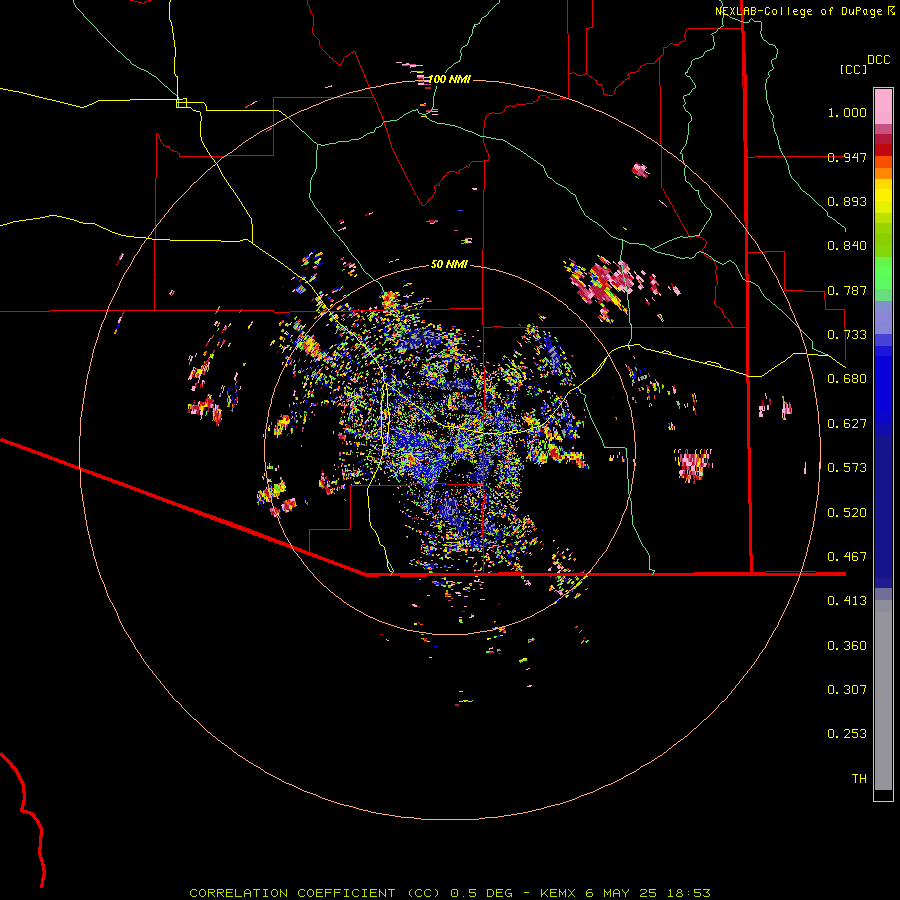Click the 0.840 color scale value
The height and width of the screenshot is (900, 900).
click(x=847, y=246)
